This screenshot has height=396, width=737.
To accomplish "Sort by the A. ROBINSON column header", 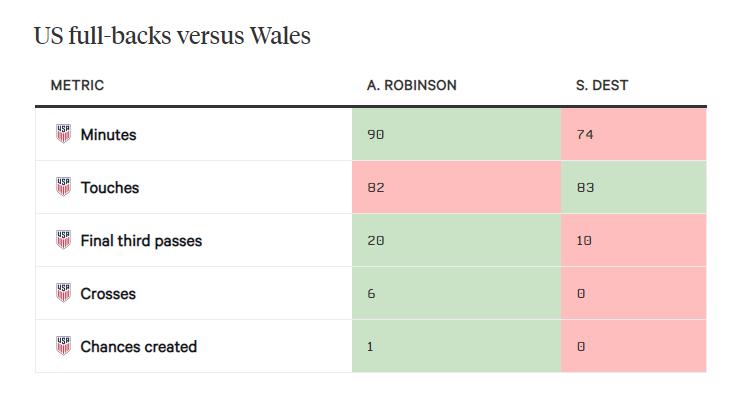I will [411, 85].
